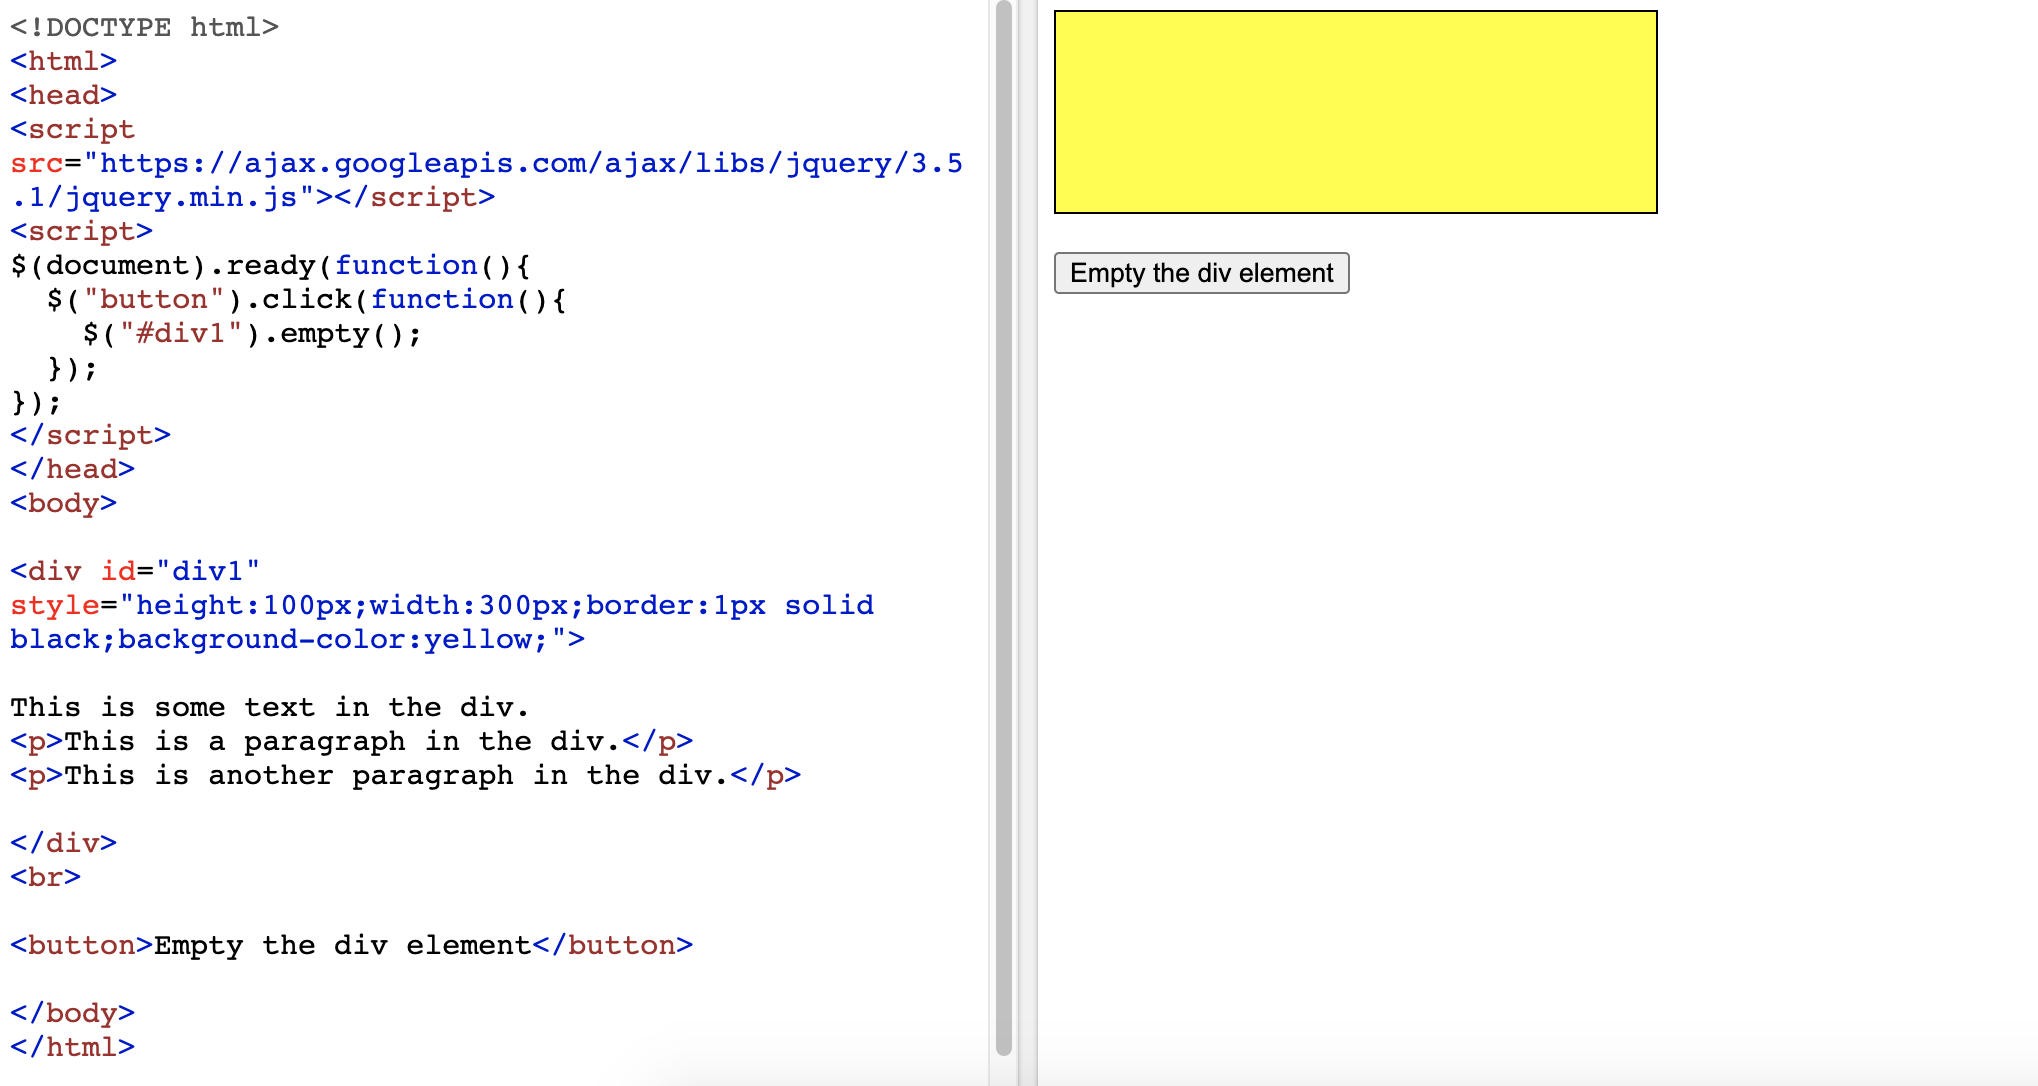Click the closing </html> tag

(x=72, y=1047)
